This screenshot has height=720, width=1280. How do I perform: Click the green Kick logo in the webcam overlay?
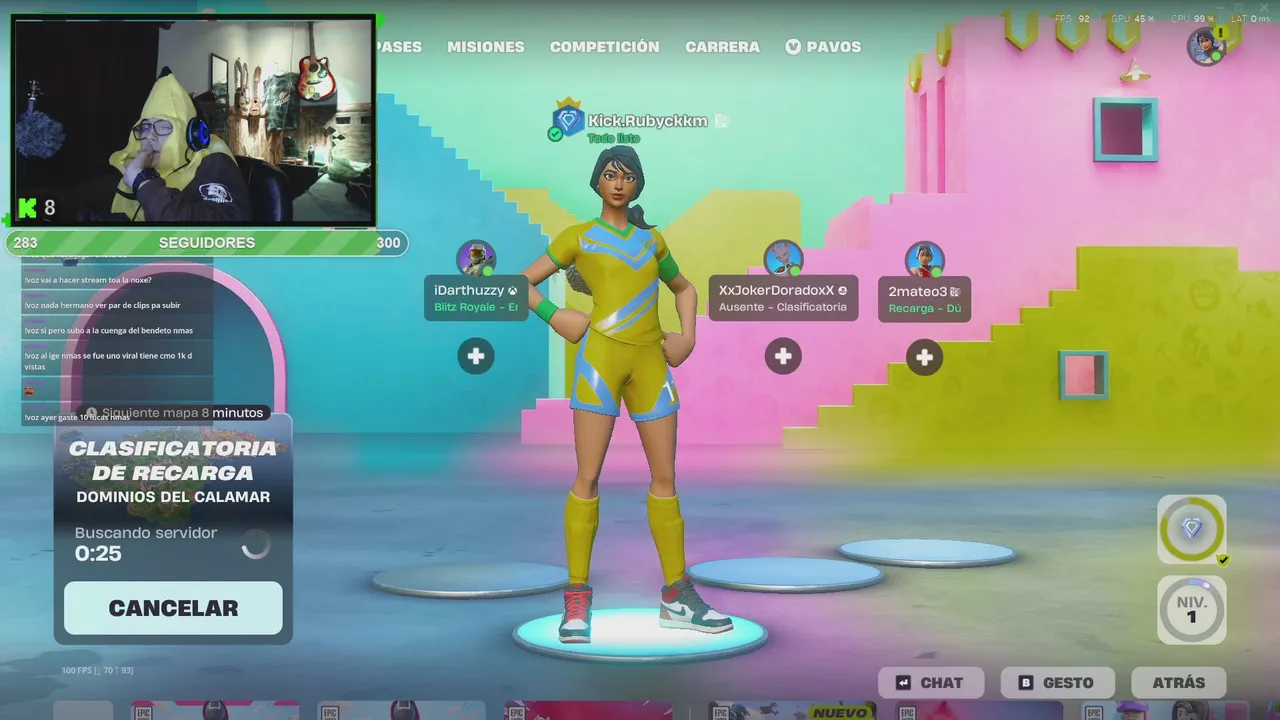click(28, 208)
